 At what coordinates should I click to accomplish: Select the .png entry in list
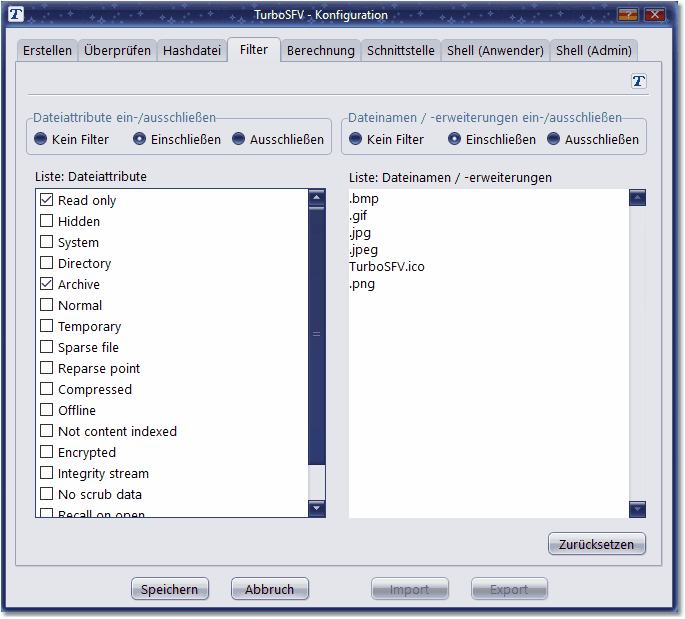362,284
